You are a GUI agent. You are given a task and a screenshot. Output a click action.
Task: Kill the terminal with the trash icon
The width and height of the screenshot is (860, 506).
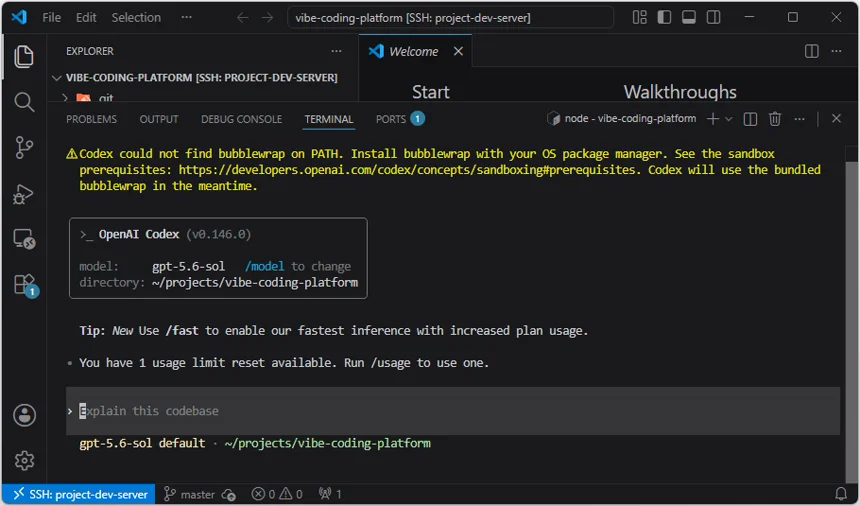click(774, 119)
